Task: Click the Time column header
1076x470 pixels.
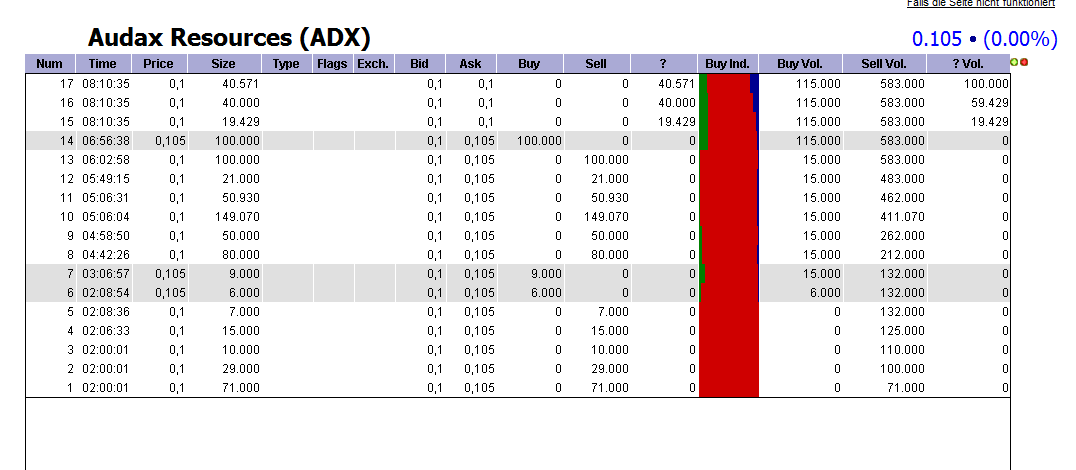Action: tap(103, 64)
